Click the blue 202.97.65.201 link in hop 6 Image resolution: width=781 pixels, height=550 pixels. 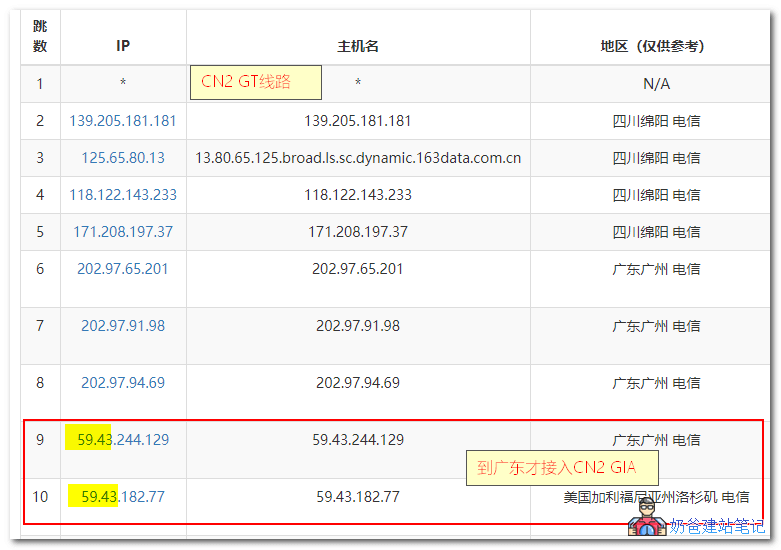(123, 269)
